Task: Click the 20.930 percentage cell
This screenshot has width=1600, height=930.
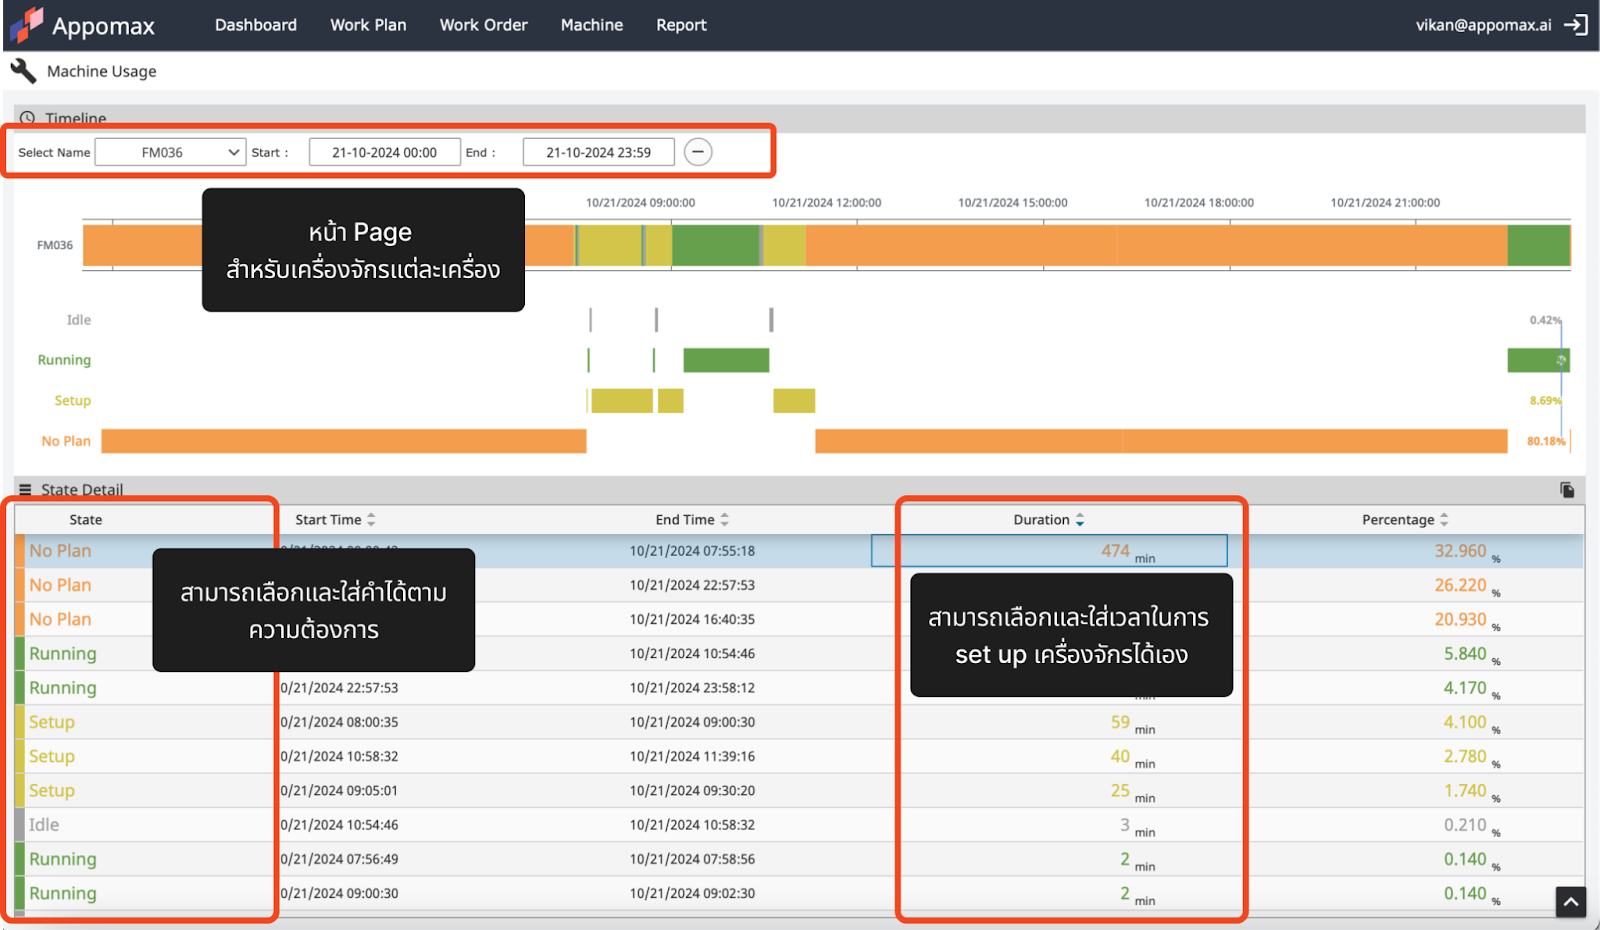Action: [1461, 619]
